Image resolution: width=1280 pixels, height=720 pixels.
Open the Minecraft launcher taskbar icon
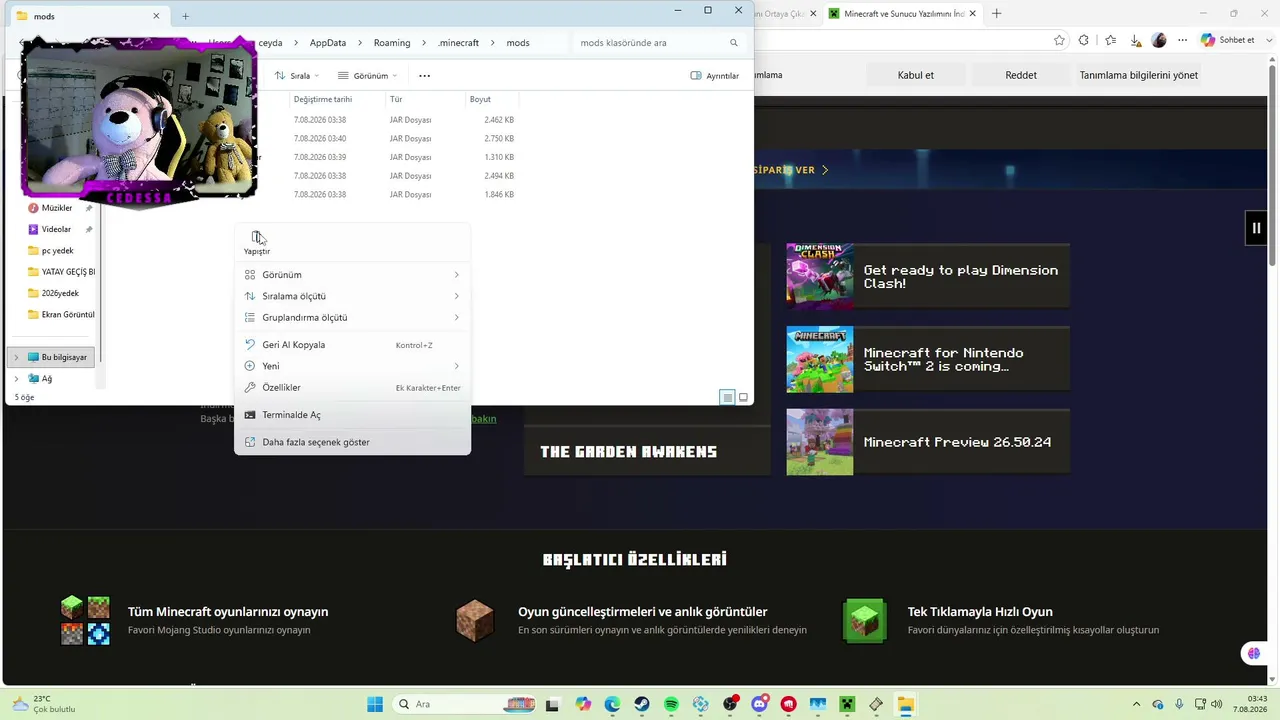click(x=847, y=704)
